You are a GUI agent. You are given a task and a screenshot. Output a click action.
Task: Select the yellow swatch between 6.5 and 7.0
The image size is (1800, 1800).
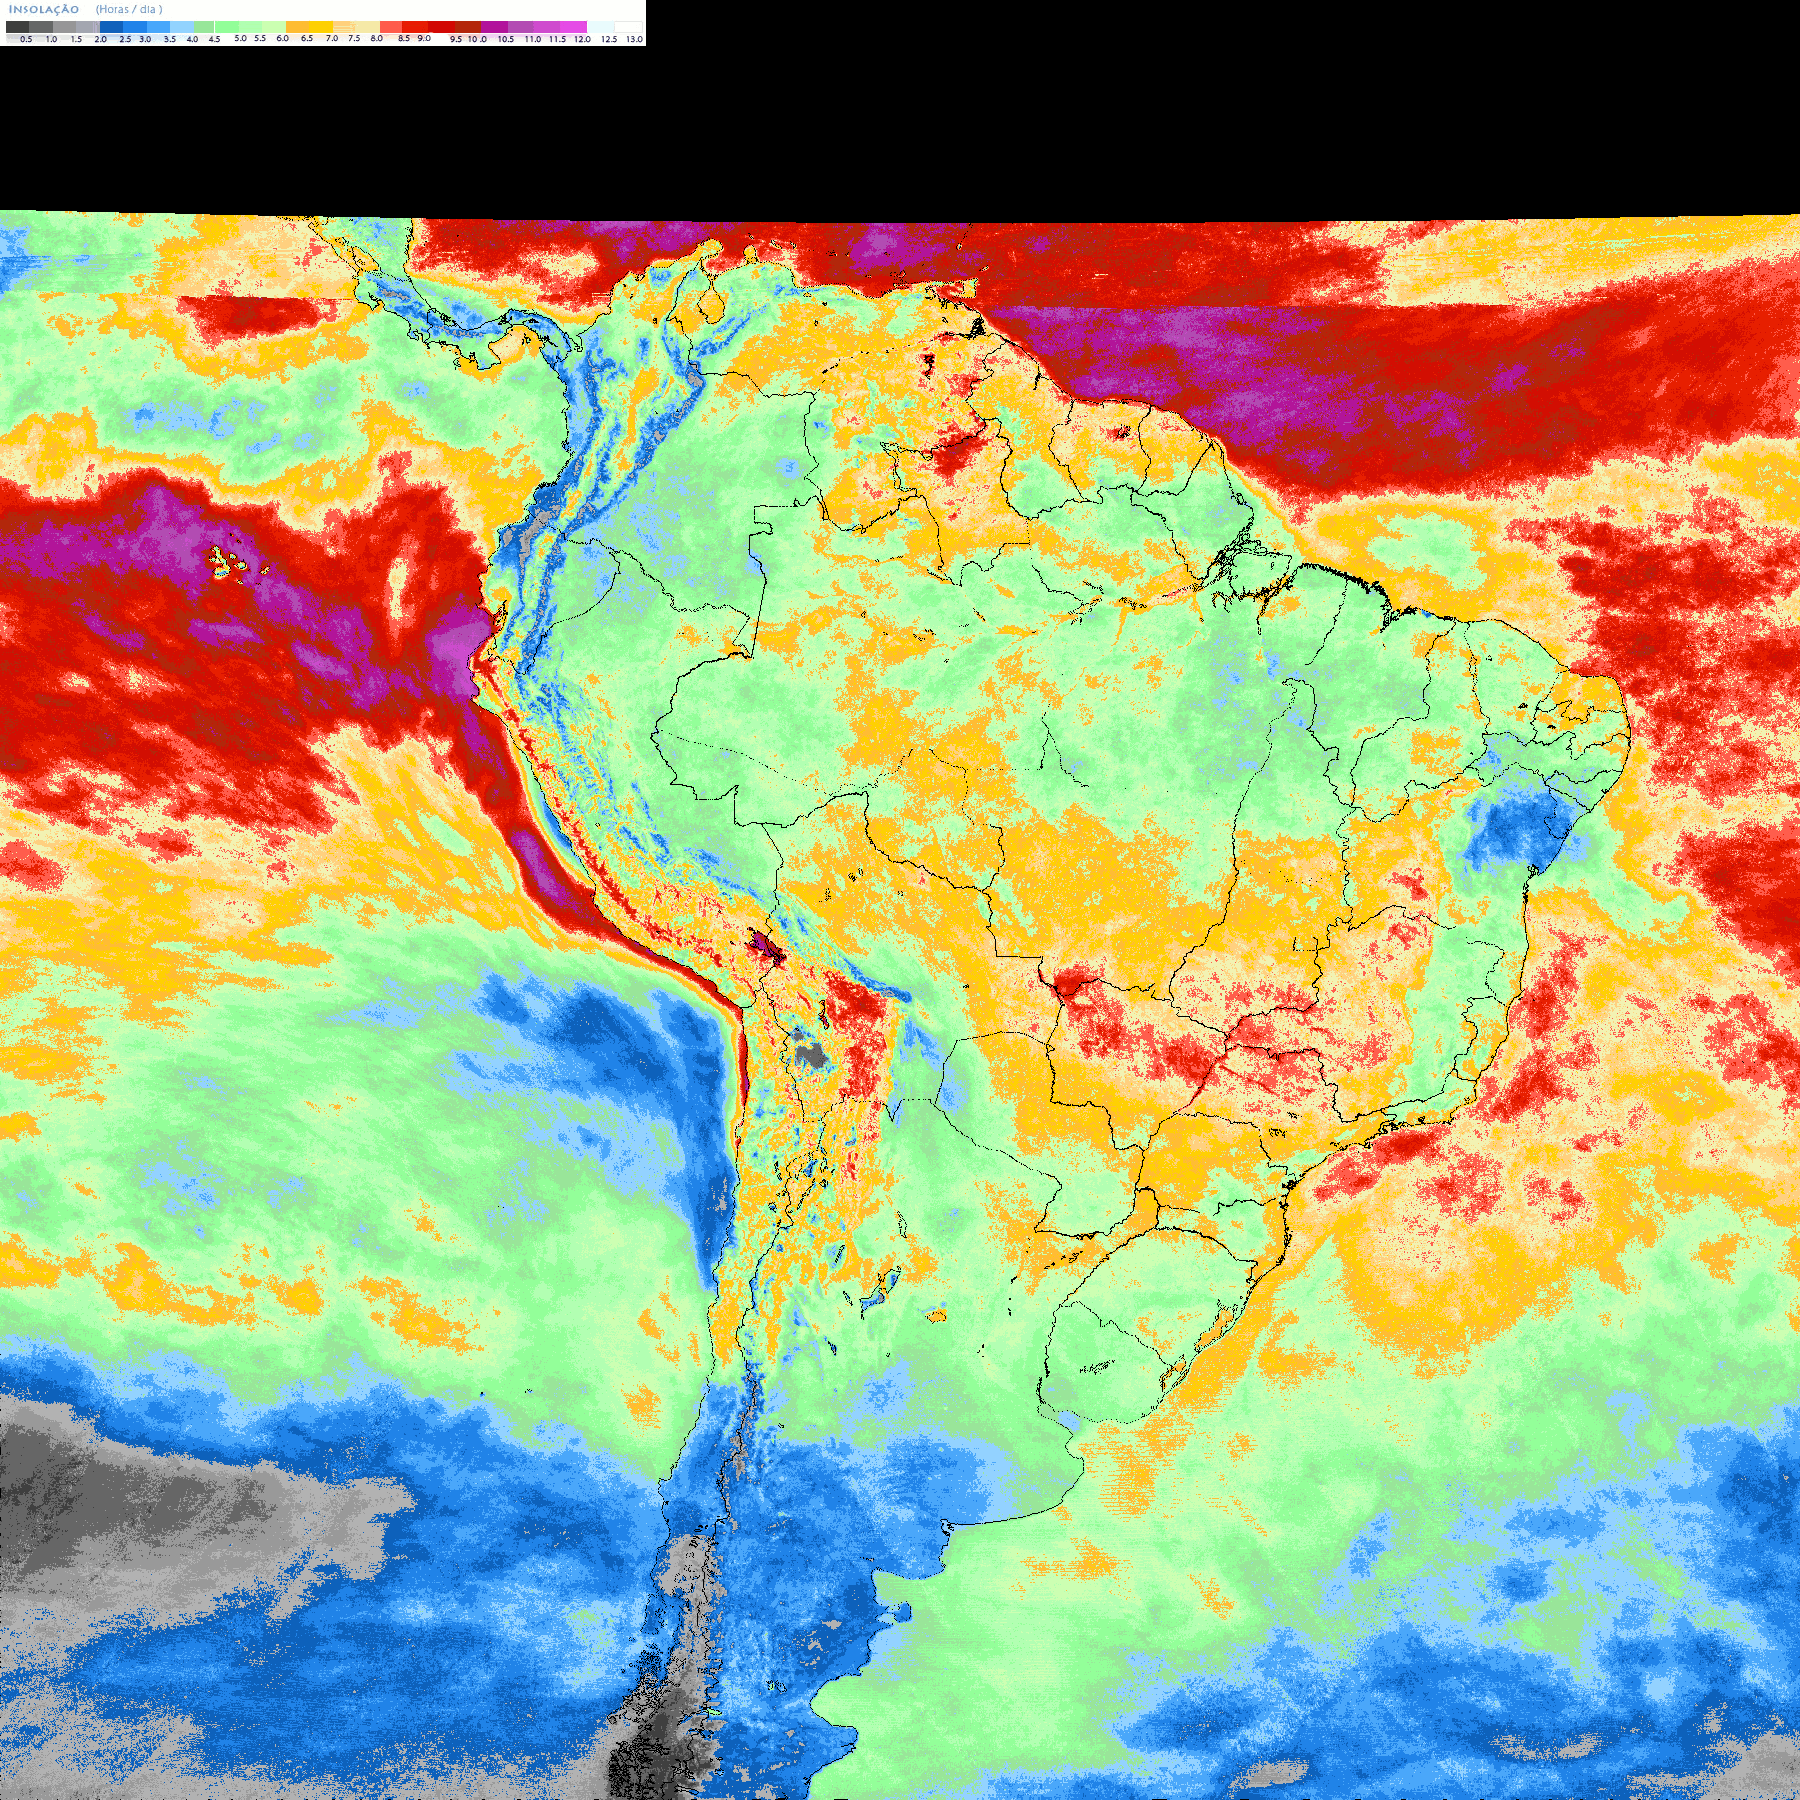[321, 27]
